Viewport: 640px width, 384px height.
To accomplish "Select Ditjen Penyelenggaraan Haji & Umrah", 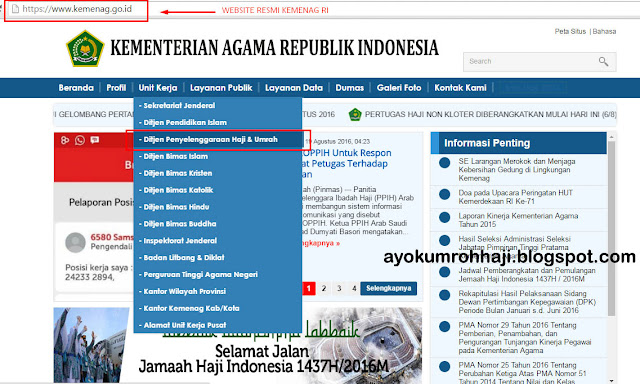I will click(218, 140).
